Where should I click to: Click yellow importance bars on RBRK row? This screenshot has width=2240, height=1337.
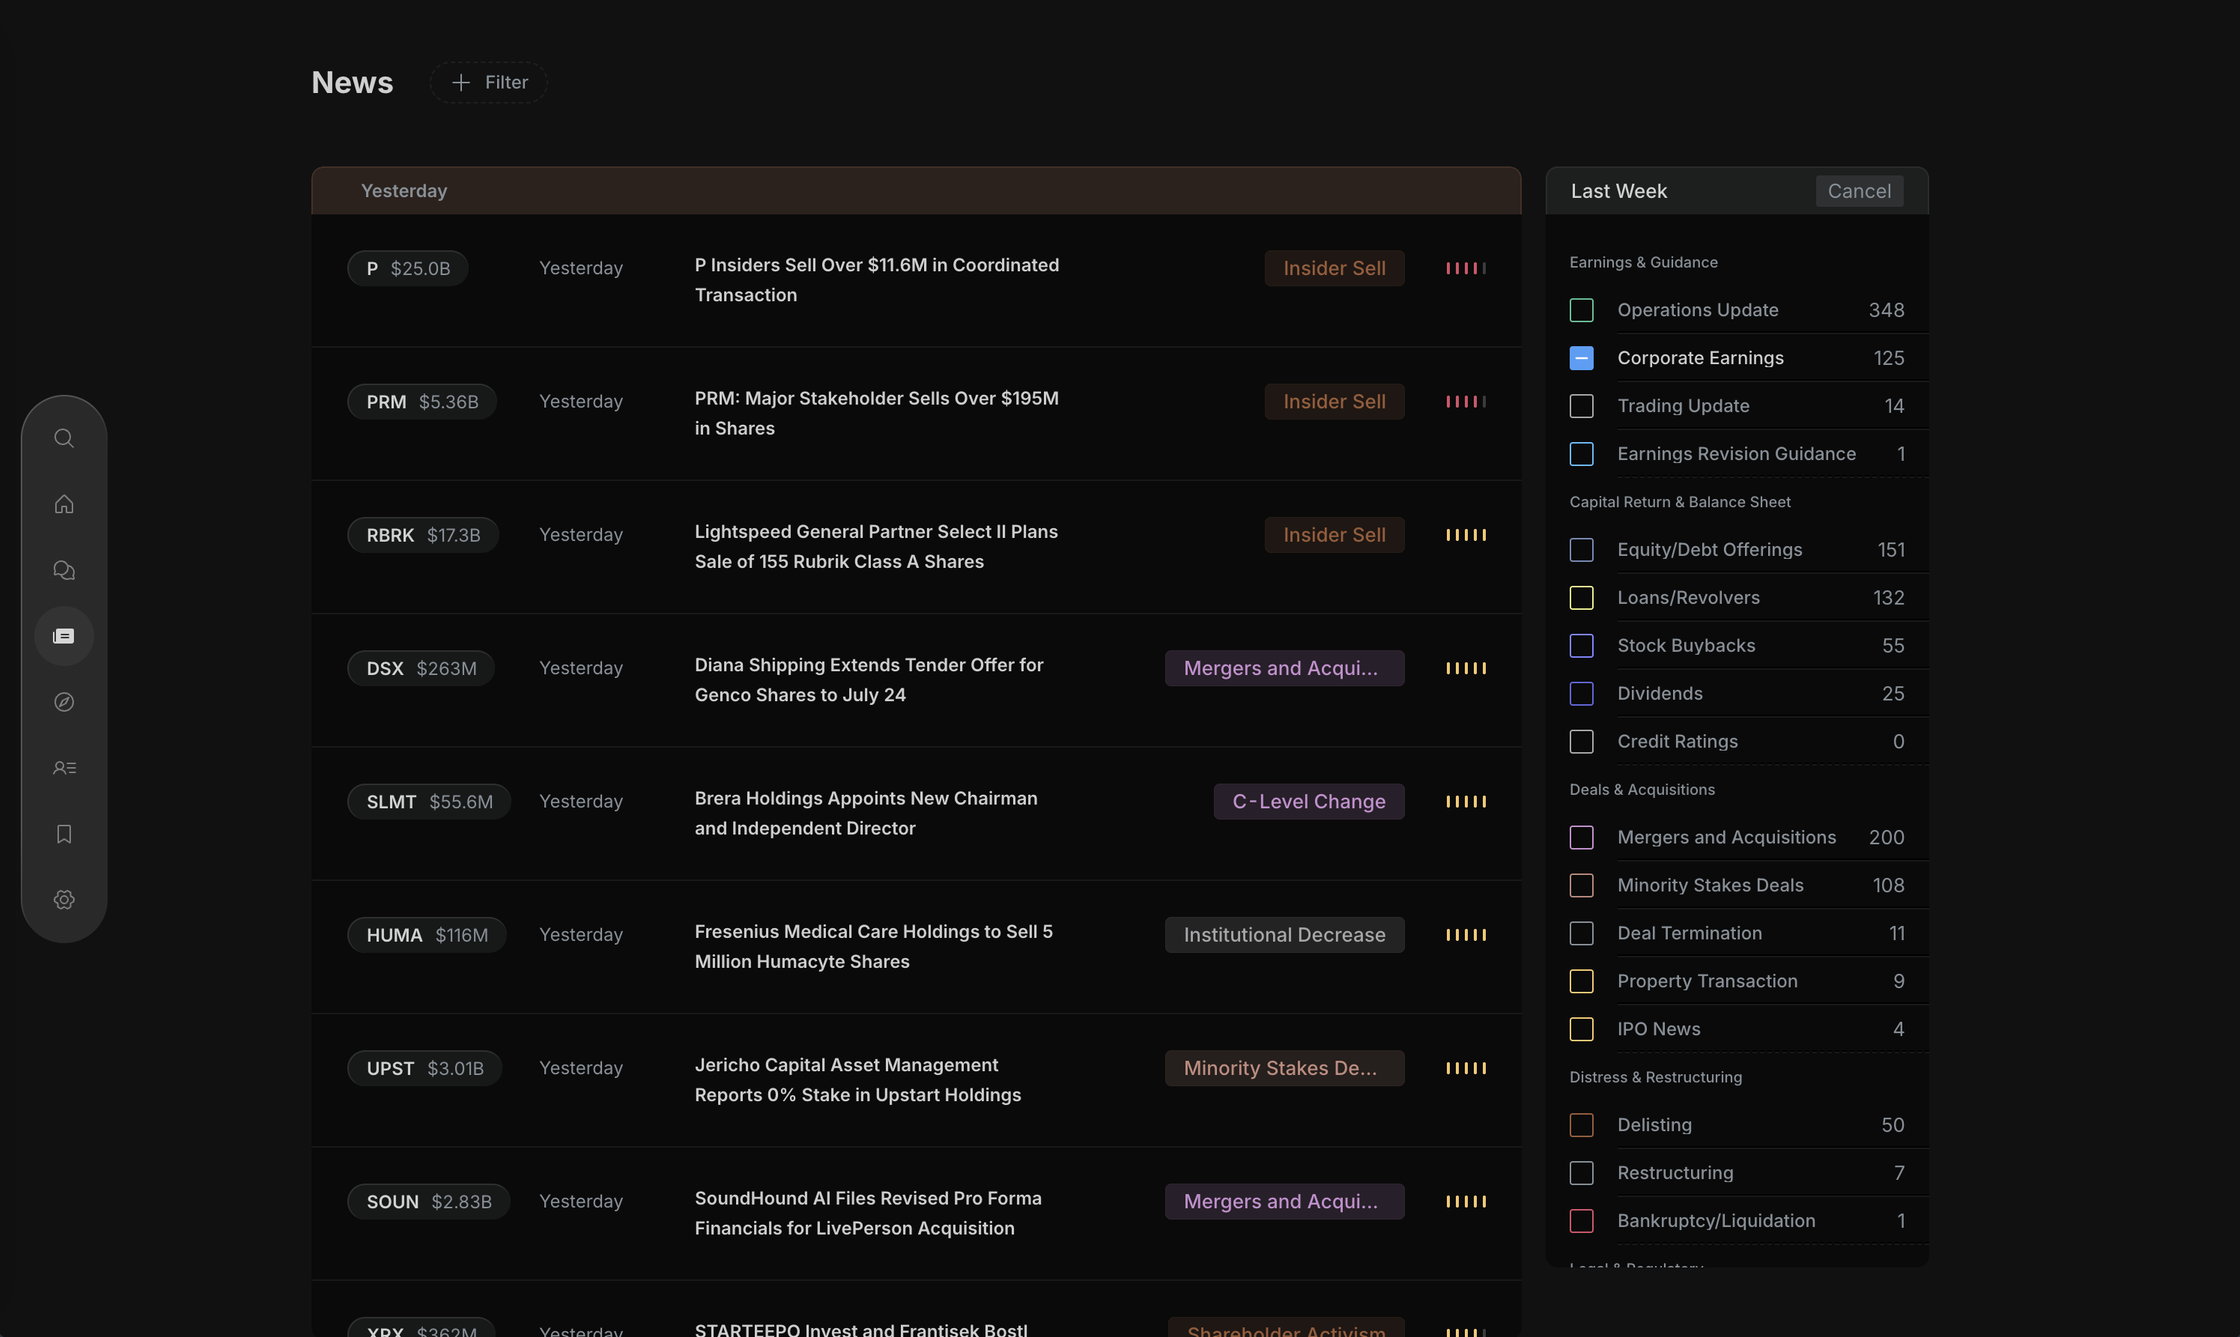1466,536
